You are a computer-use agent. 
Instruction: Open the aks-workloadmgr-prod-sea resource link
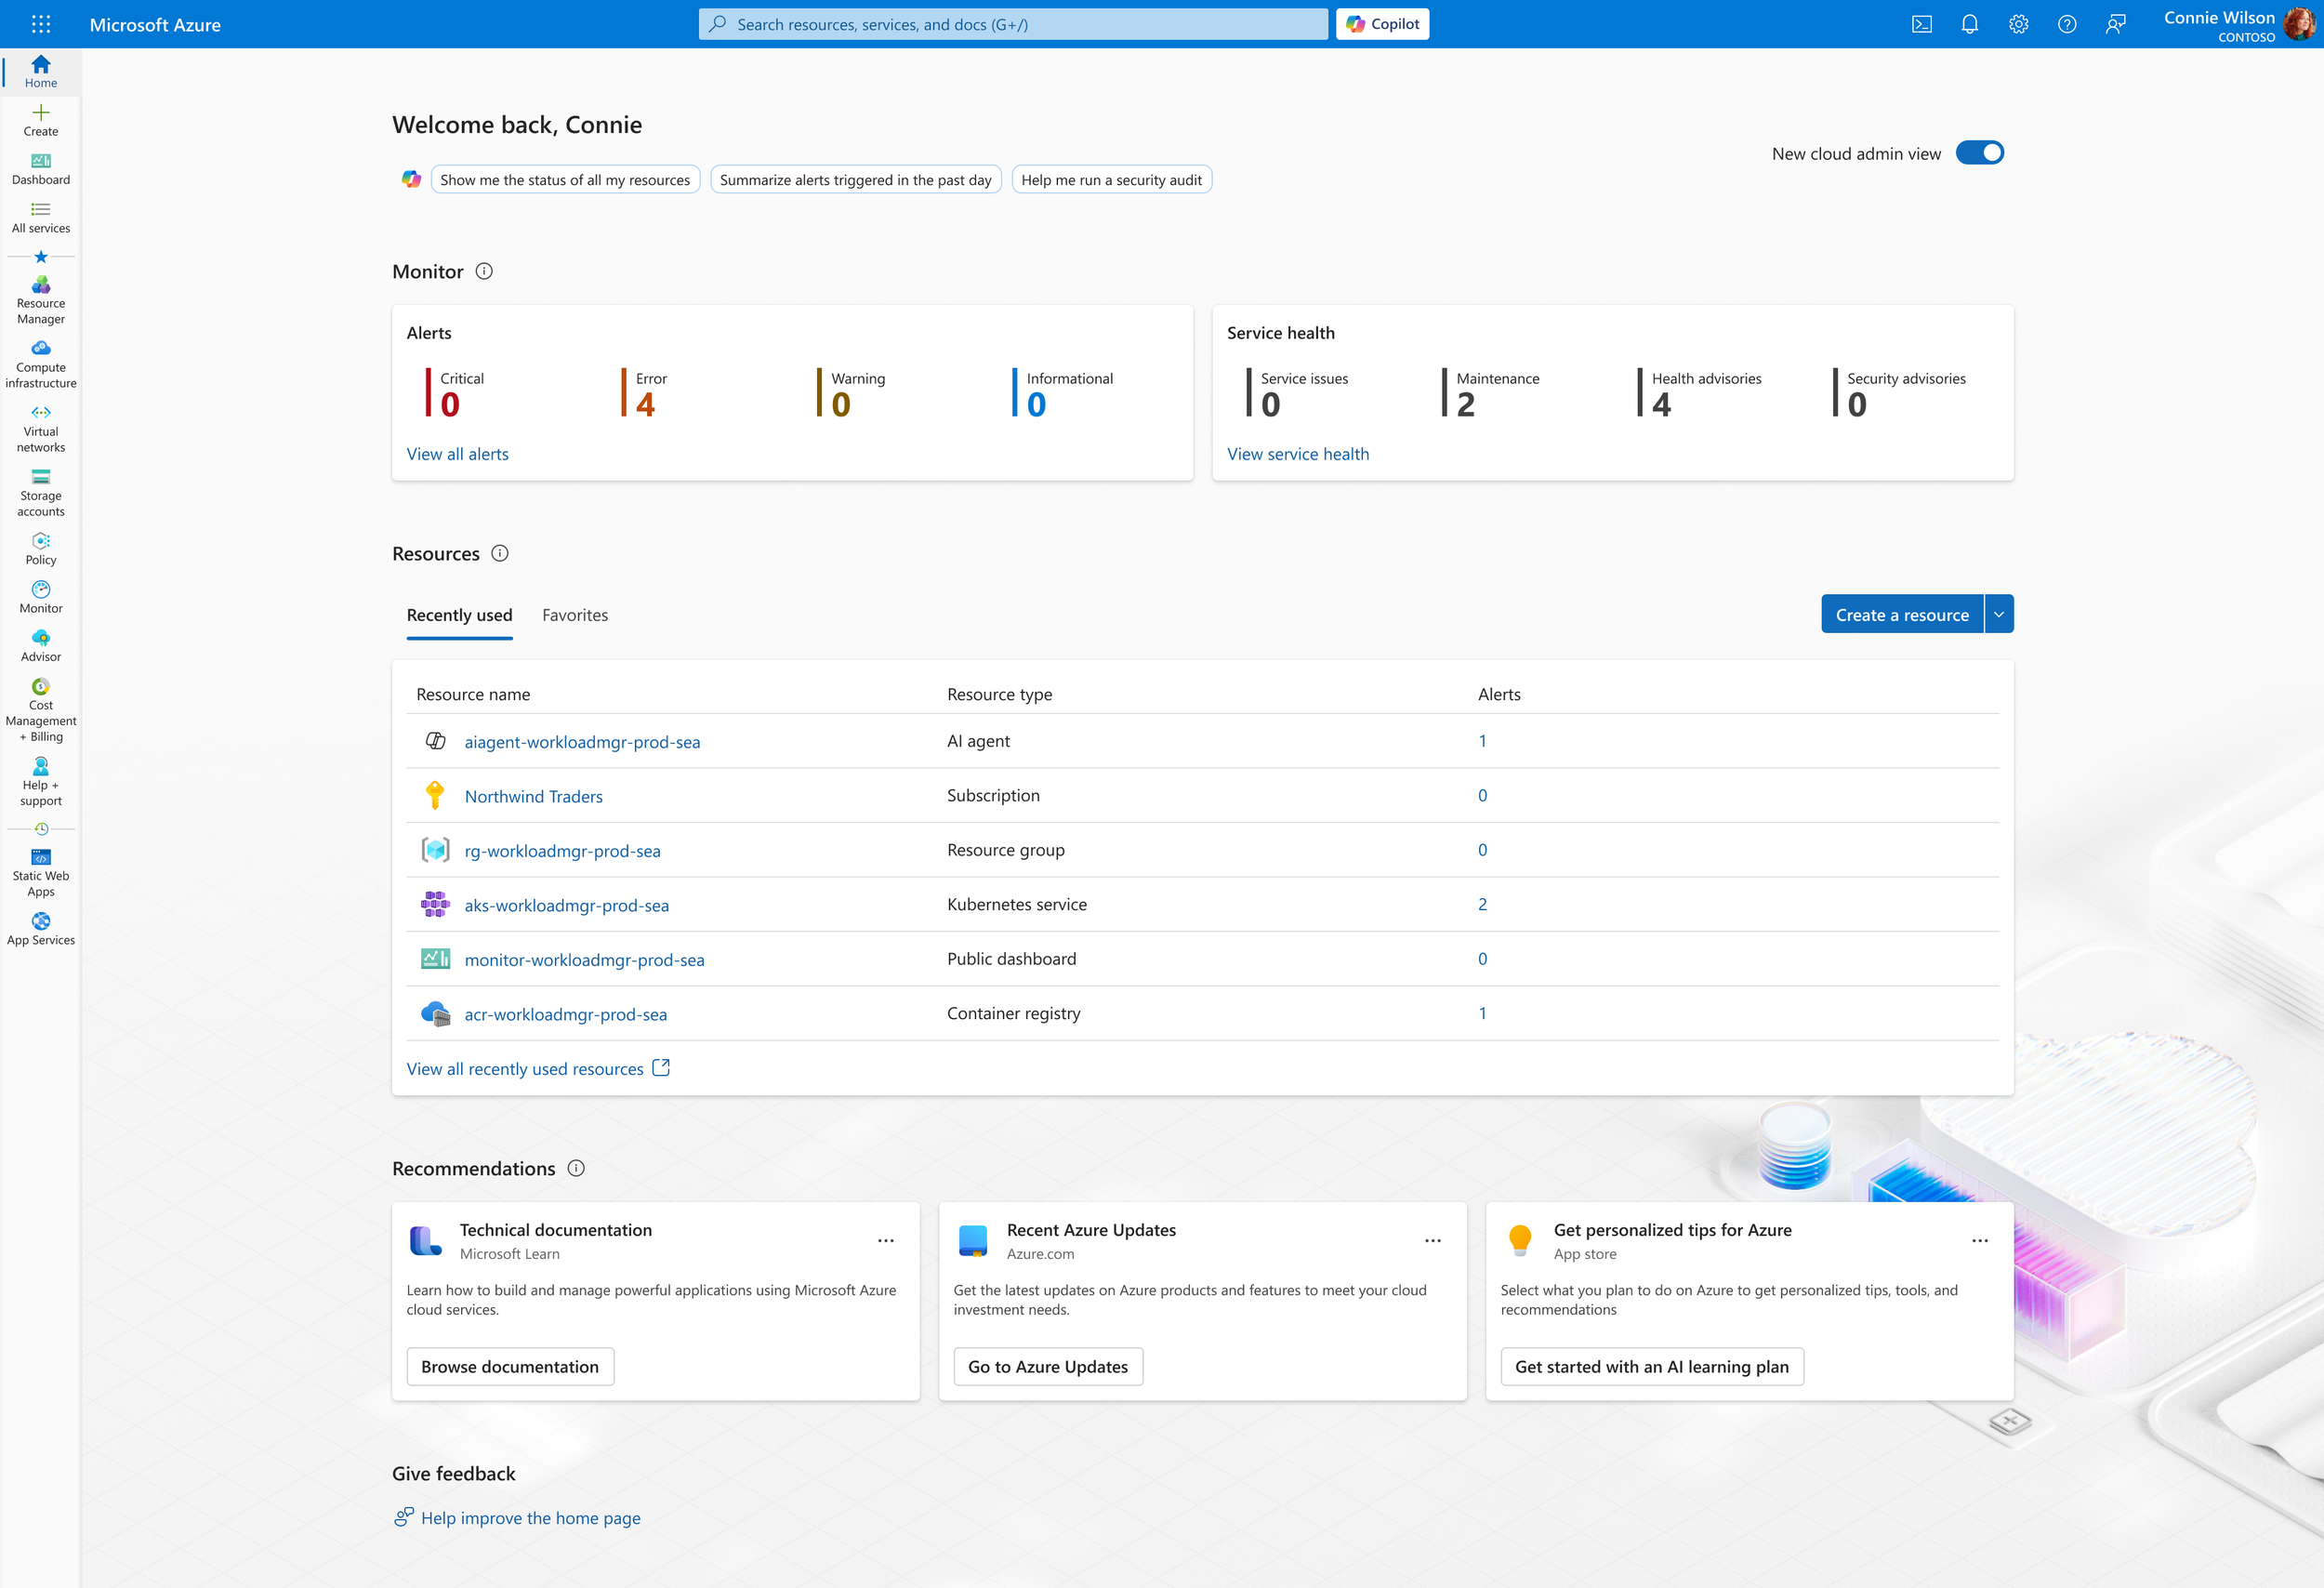(x=566, y=905)
